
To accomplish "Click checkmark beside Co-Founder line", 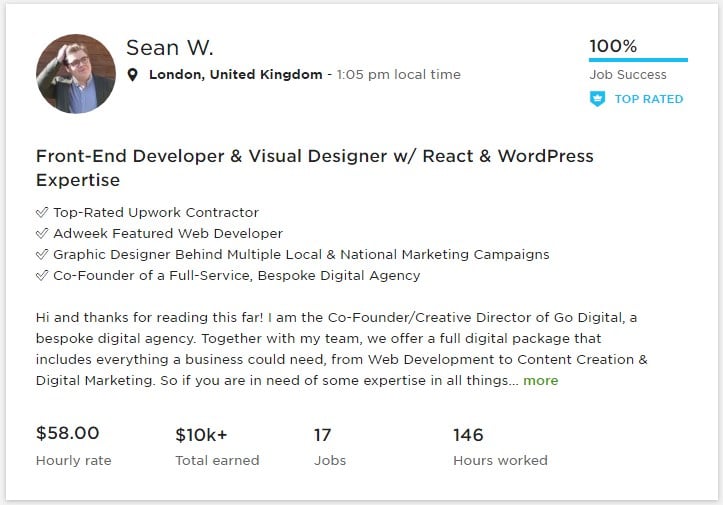I will pyautogui.click(x=42, y=275).
